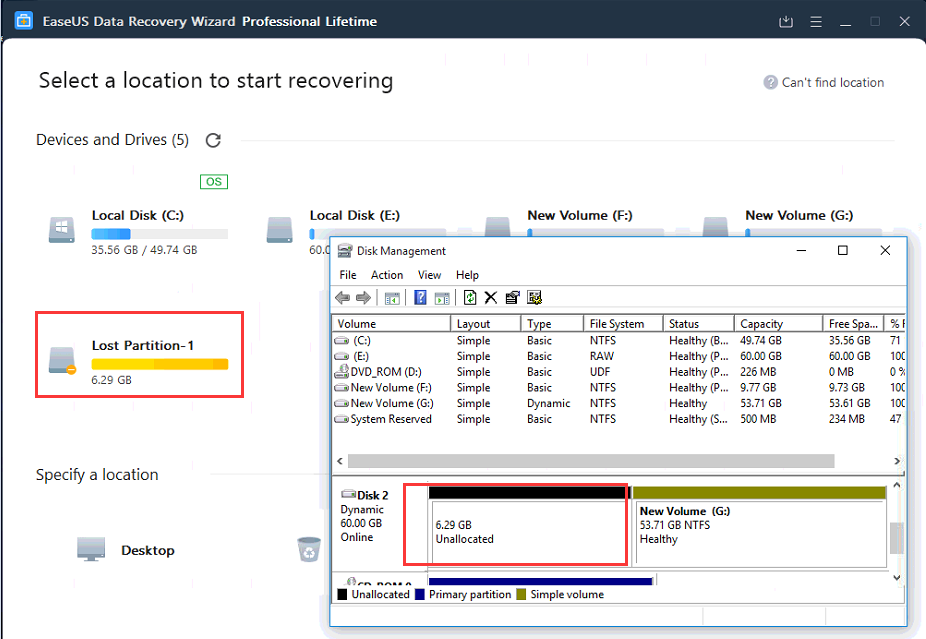Viewport: 926px width, 639px height.
Task: Click the Forward arrow in Disk Management toolbar
Action: (363, 298)
